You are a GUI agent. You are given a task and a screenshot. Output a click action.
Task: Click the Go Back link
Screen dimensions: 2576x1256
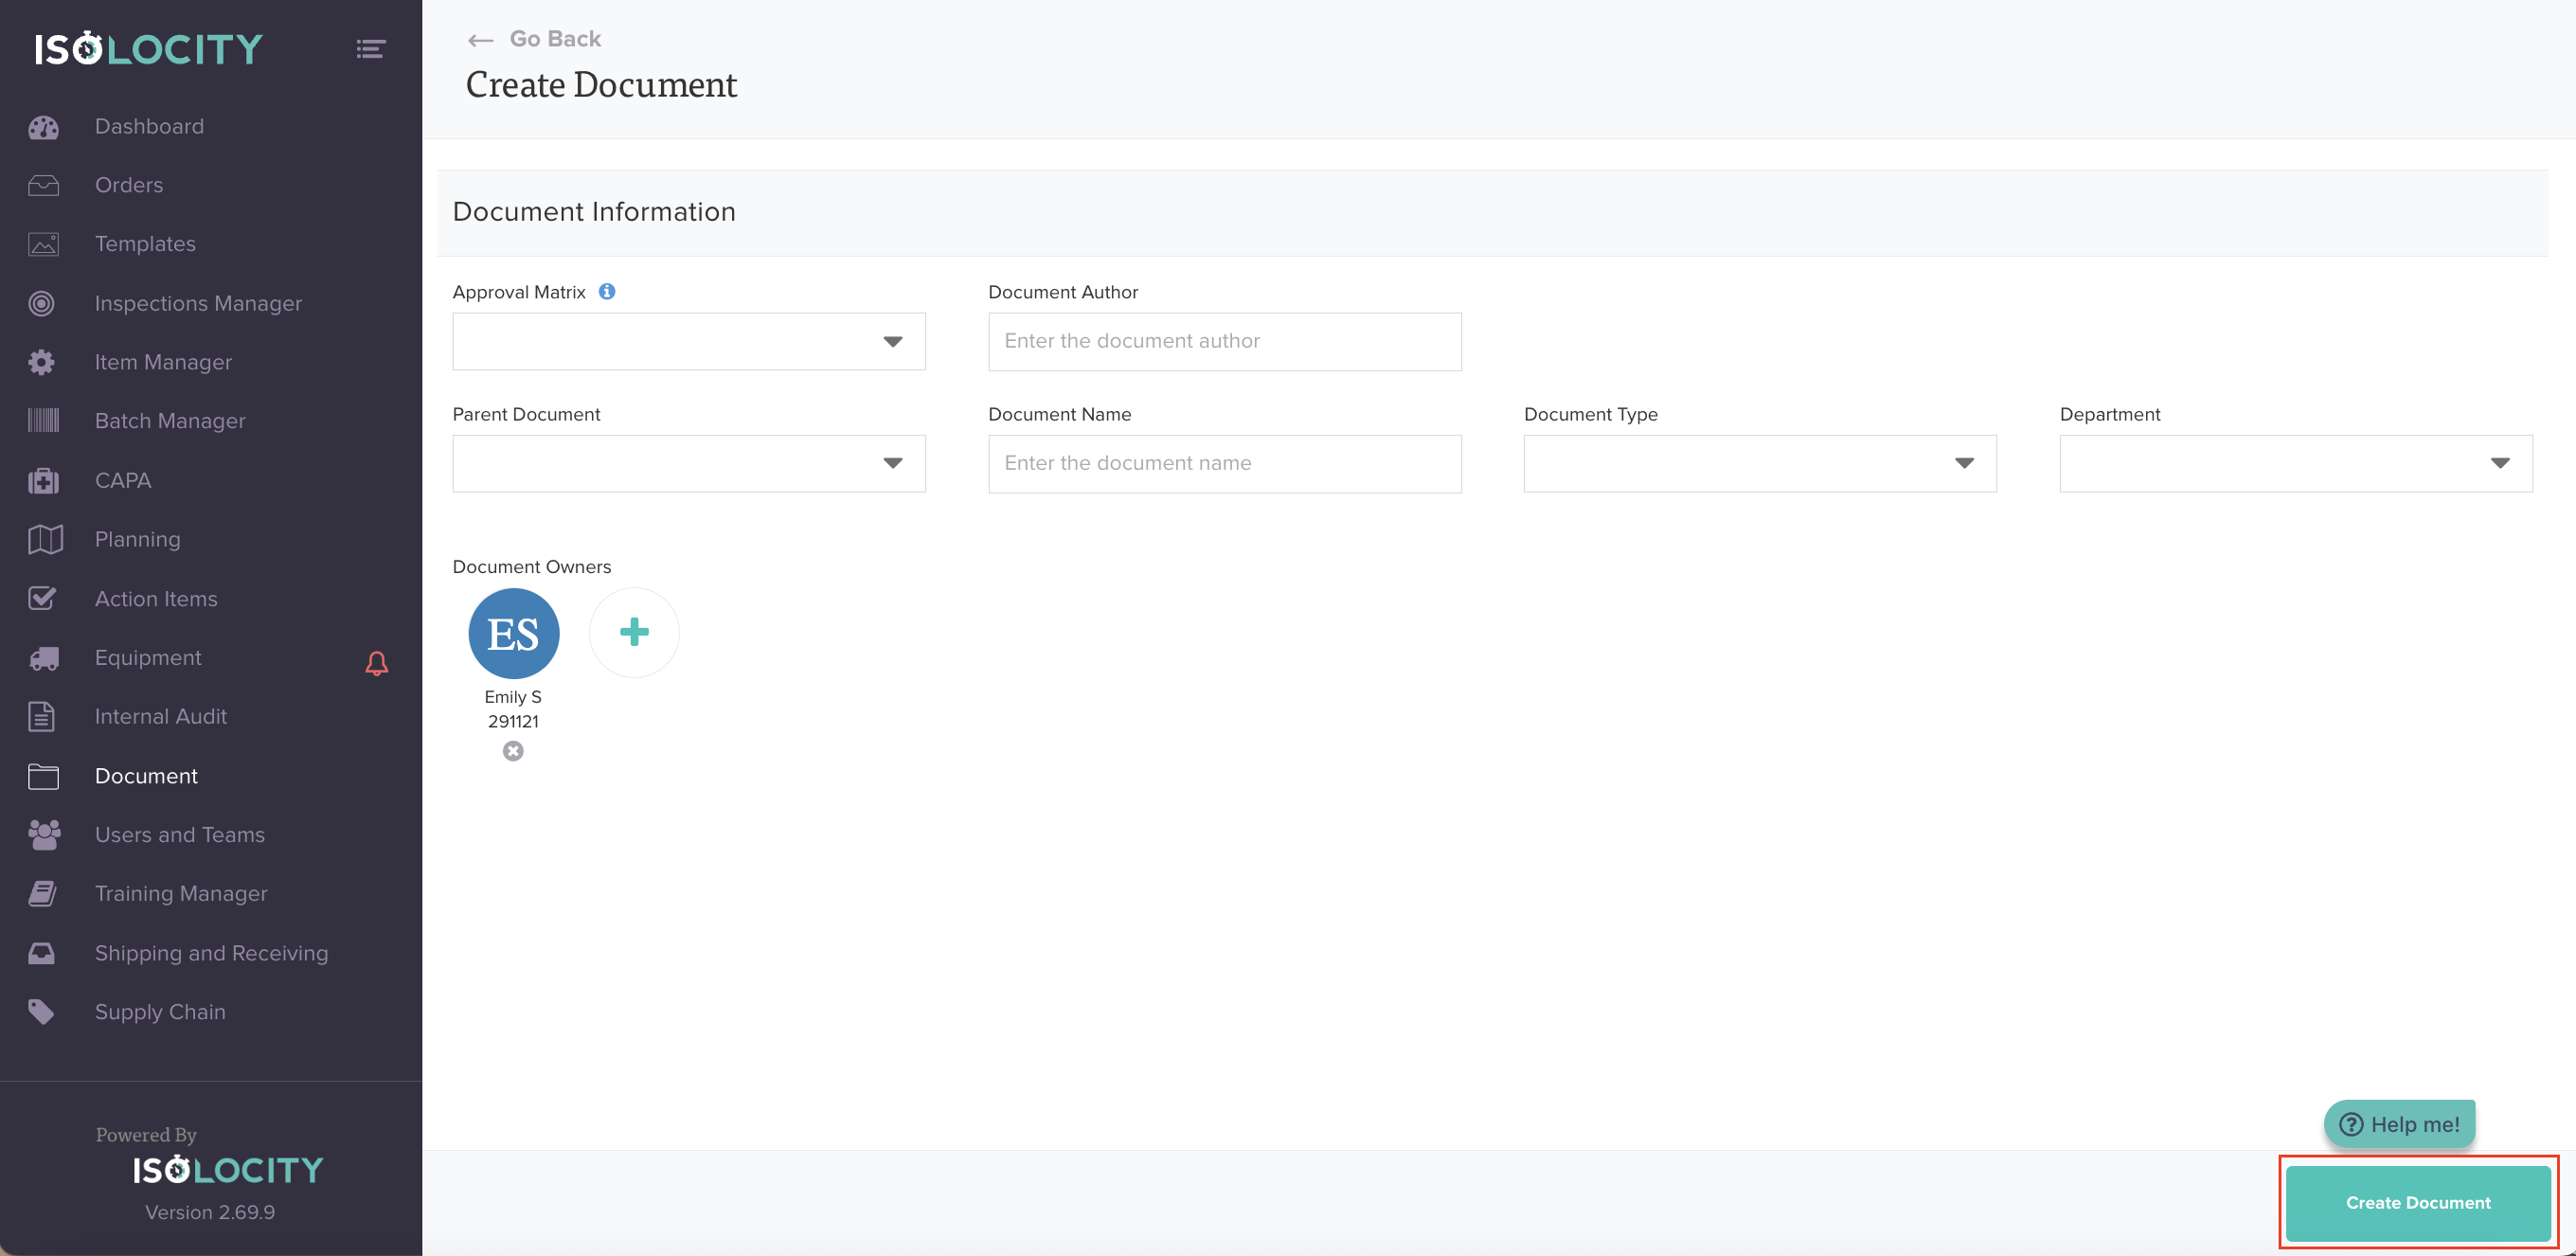536,39
